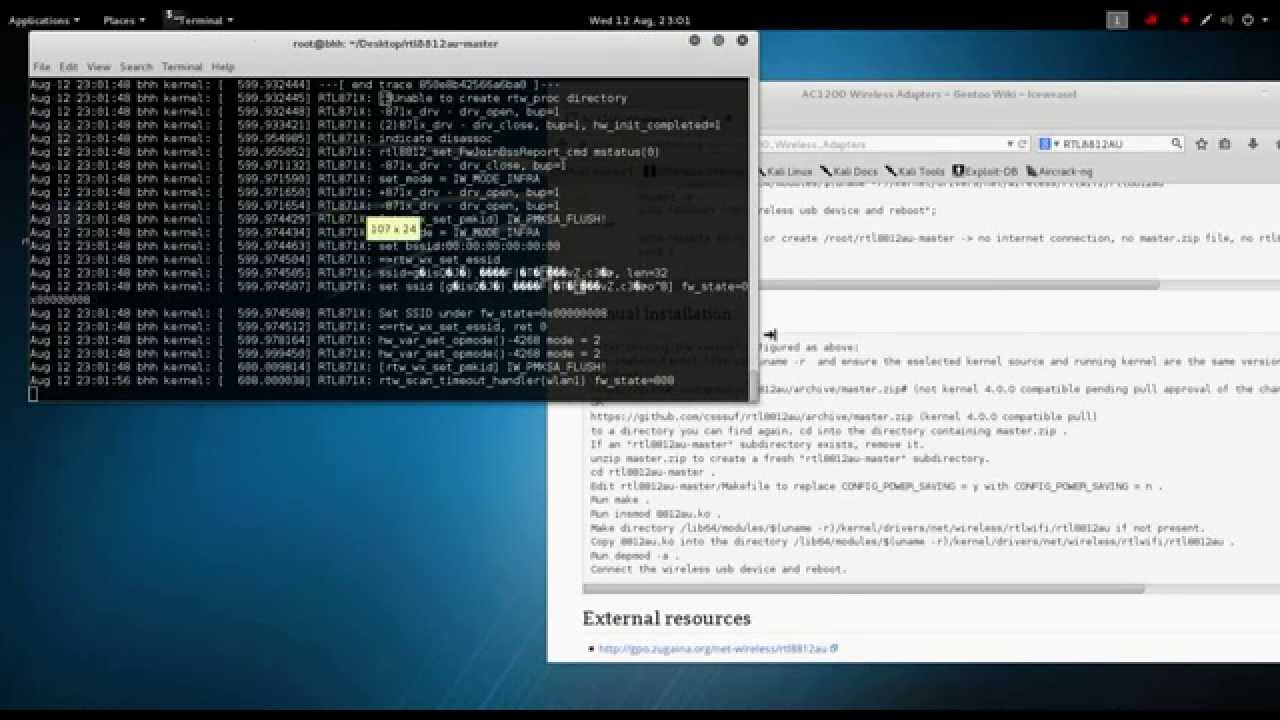Click the 'Run make .' instruction line

[x=620, y=499]
